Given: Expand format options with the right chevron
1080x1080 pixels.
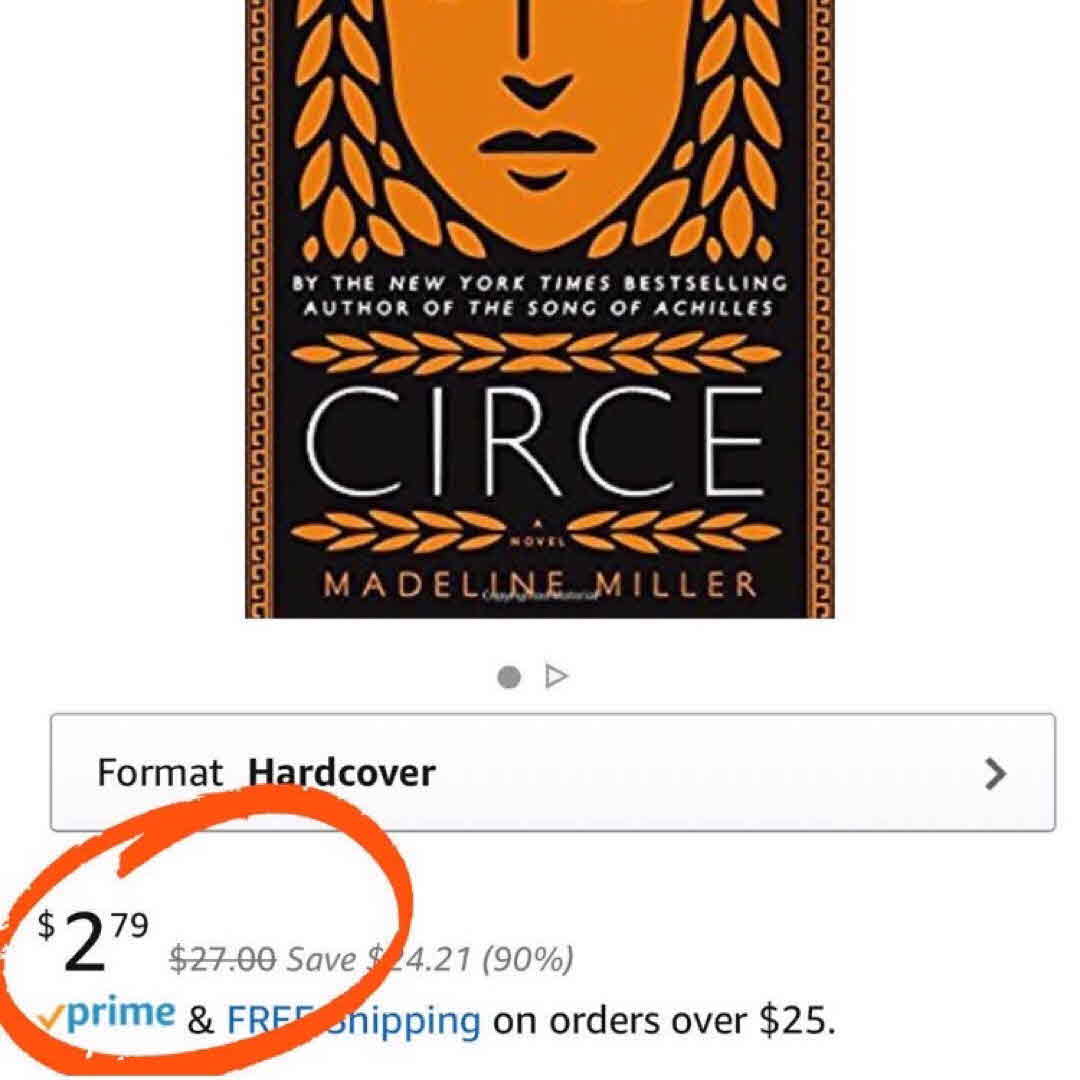Looking at the screenshot, I should pos(995,773).
